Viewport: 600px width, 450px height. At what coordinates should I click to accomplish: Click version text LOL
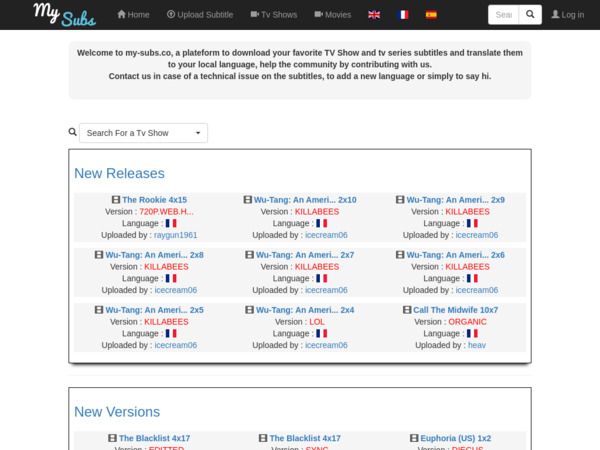click(x=317, y=322)
